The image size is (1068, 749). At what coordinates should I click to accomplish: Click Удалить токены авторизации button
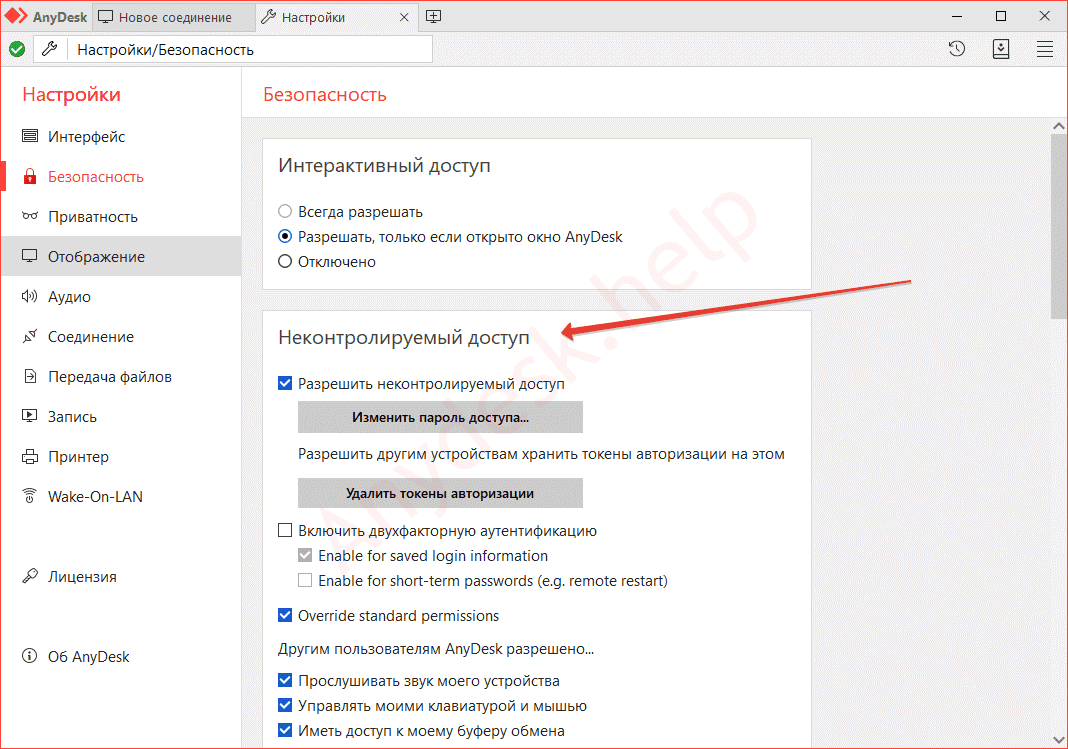click(x=440, y=493)
